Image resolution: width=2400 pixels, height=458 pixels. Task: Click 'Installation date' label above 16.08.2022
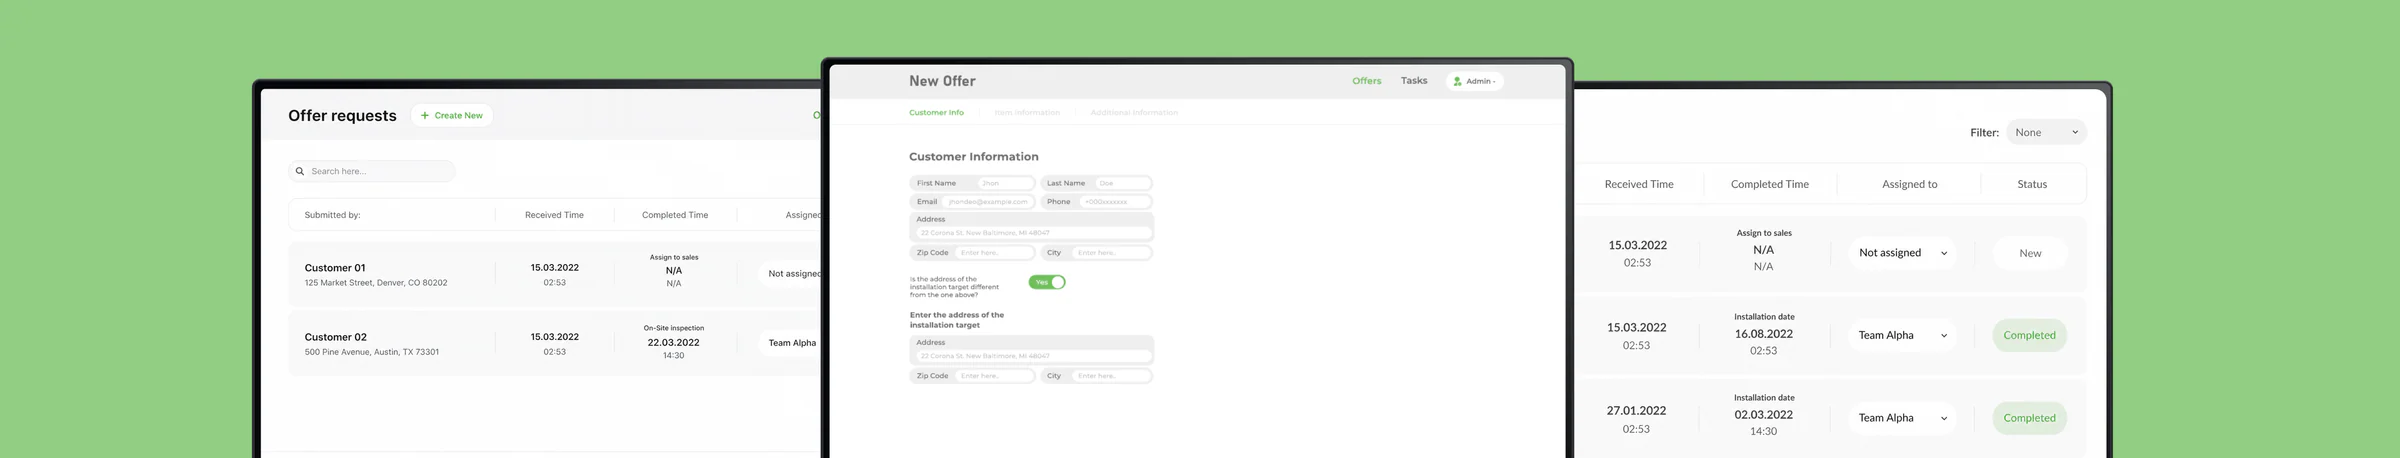[x=1764, y=317]
